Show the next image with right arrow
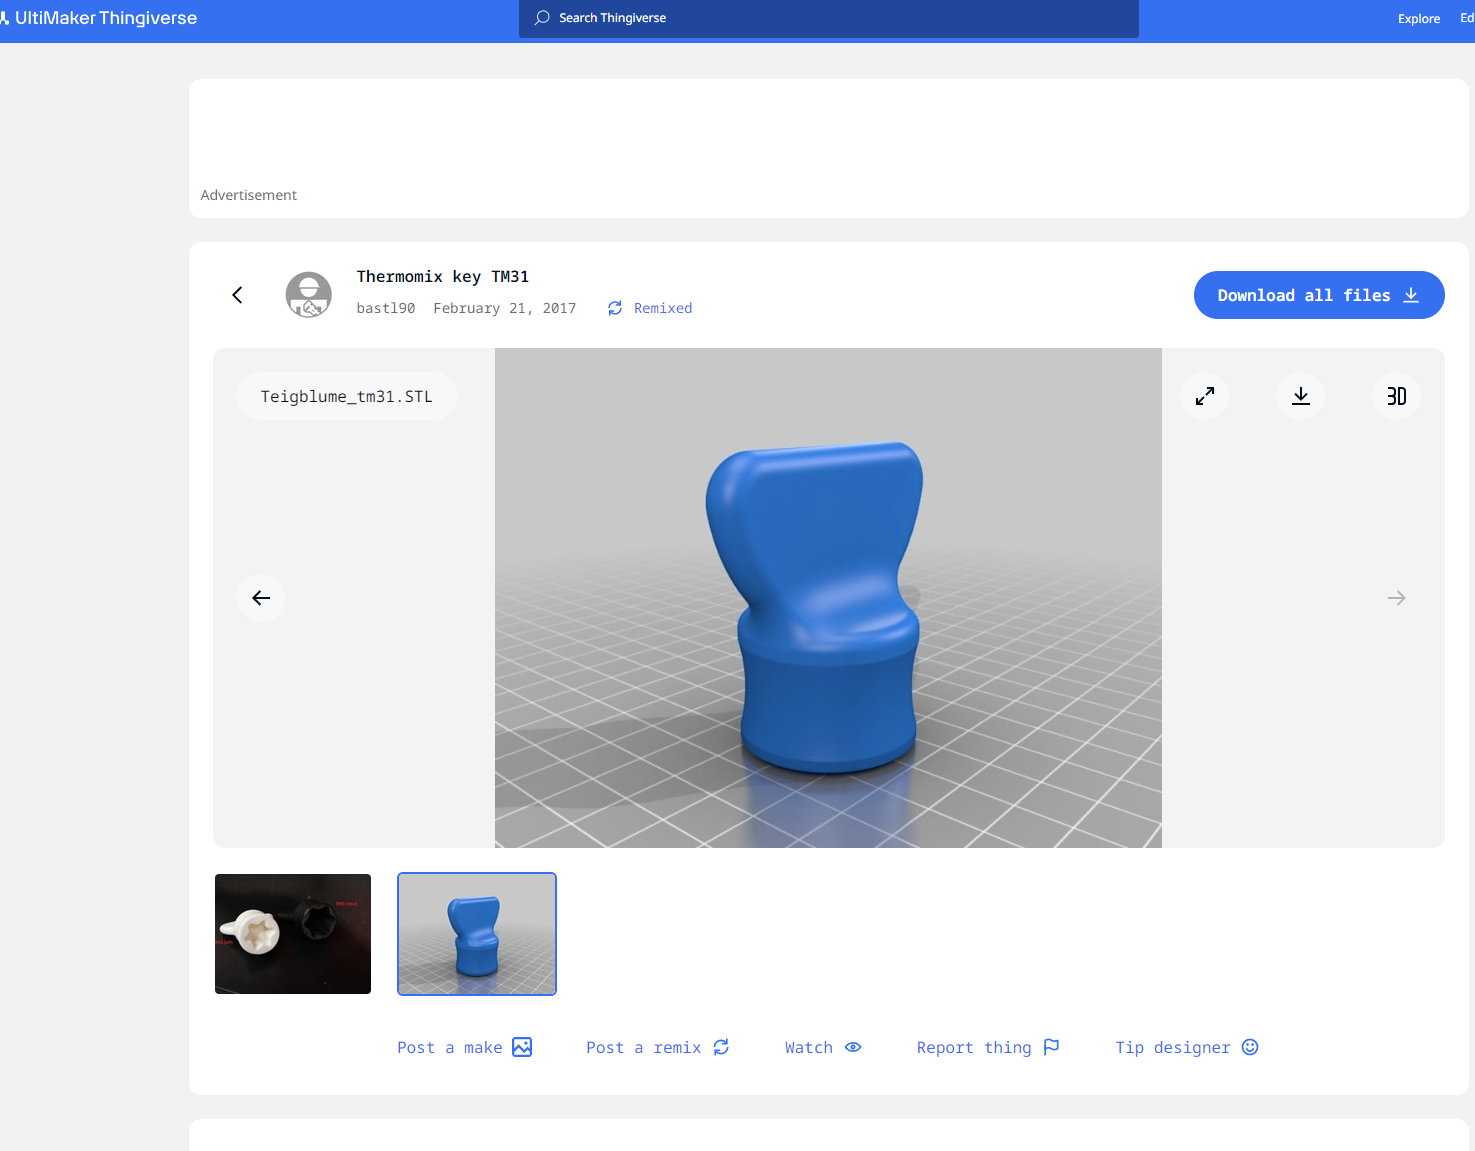 coord(1397,598)
